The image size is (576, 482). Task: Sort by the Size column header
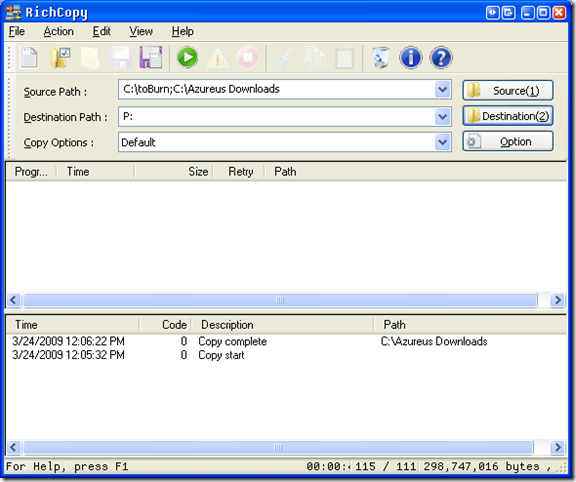coord(174,172)
